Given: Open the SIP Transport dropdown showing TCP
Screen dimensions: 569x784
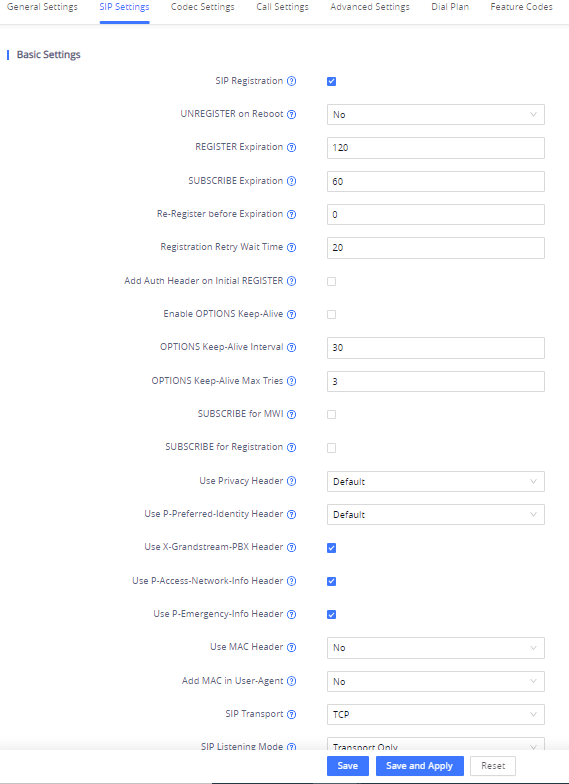Looking at the screenshot, I should (x=436, y=714).
